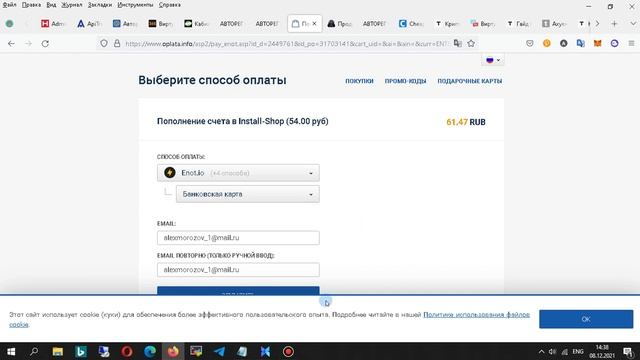The width and height of the screenshot is (640, 360).
Task: Open the notification center icon
Action: click(x=629, y=351)
